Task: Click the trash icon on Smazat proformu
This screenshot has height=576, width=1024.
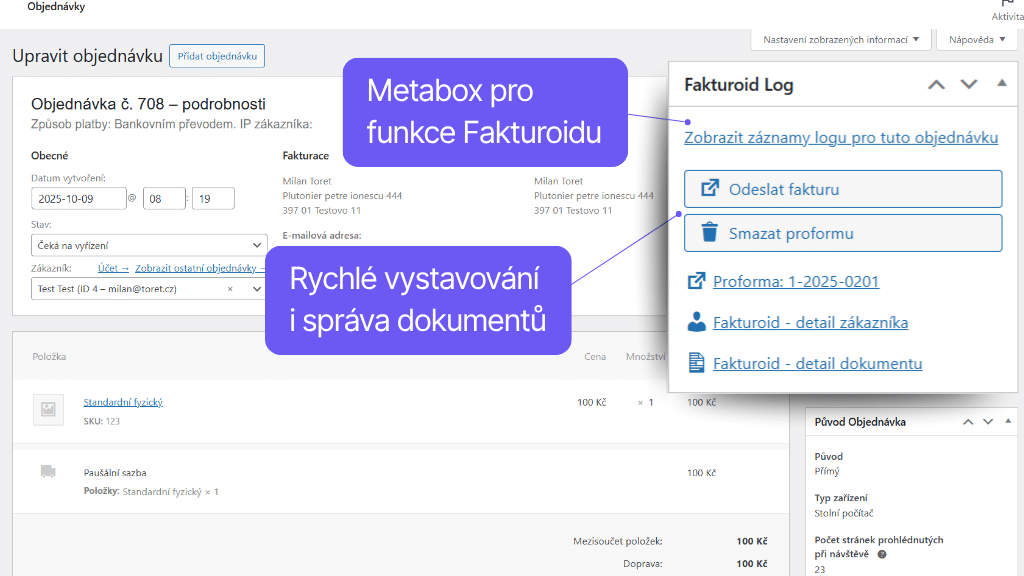Action: (x=710, y=233)
